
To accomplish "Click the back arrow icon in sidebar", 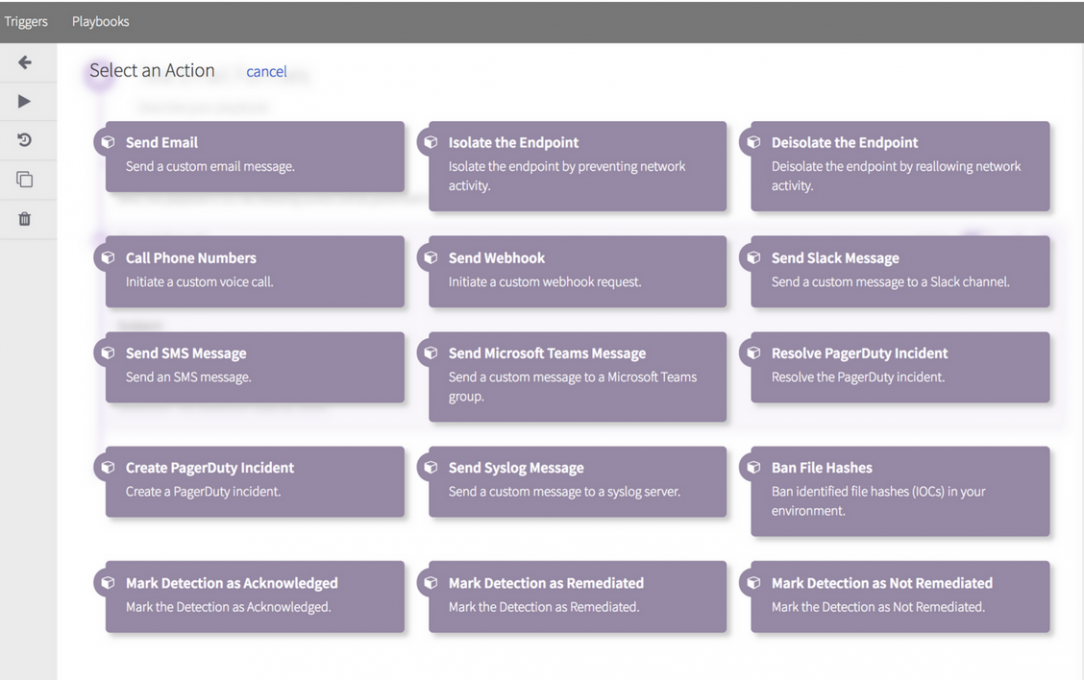I will pyautogui.click(x=25, y=63).
